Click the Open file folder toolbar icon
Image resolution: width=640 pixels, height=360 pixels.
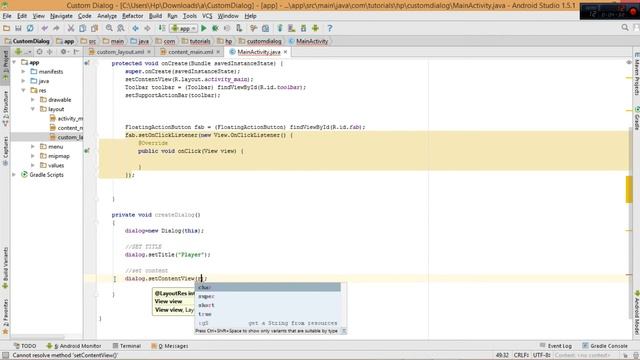coord(7,28)
